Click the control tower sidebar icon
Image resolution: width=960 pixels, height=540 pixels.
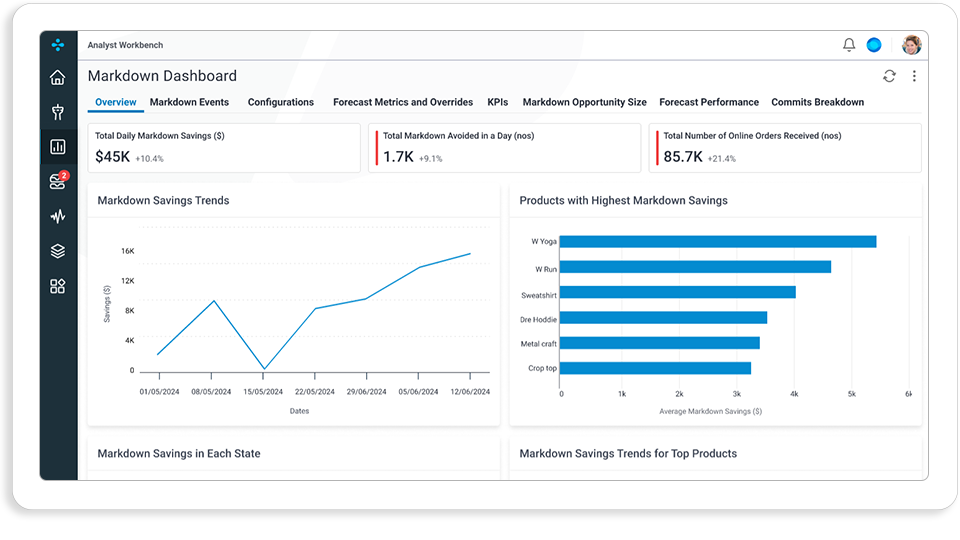point(58,112)
